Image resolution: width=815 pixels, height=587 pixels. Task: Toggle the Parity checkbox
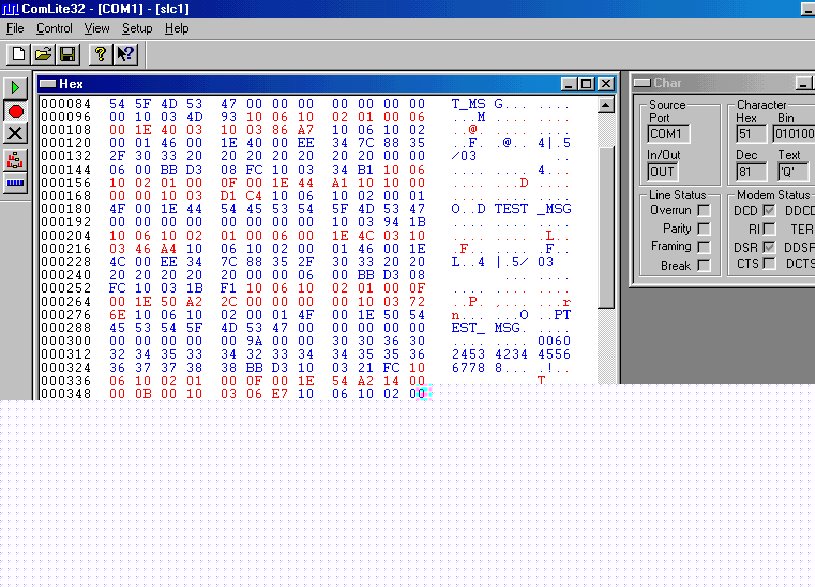coord(704,228)
